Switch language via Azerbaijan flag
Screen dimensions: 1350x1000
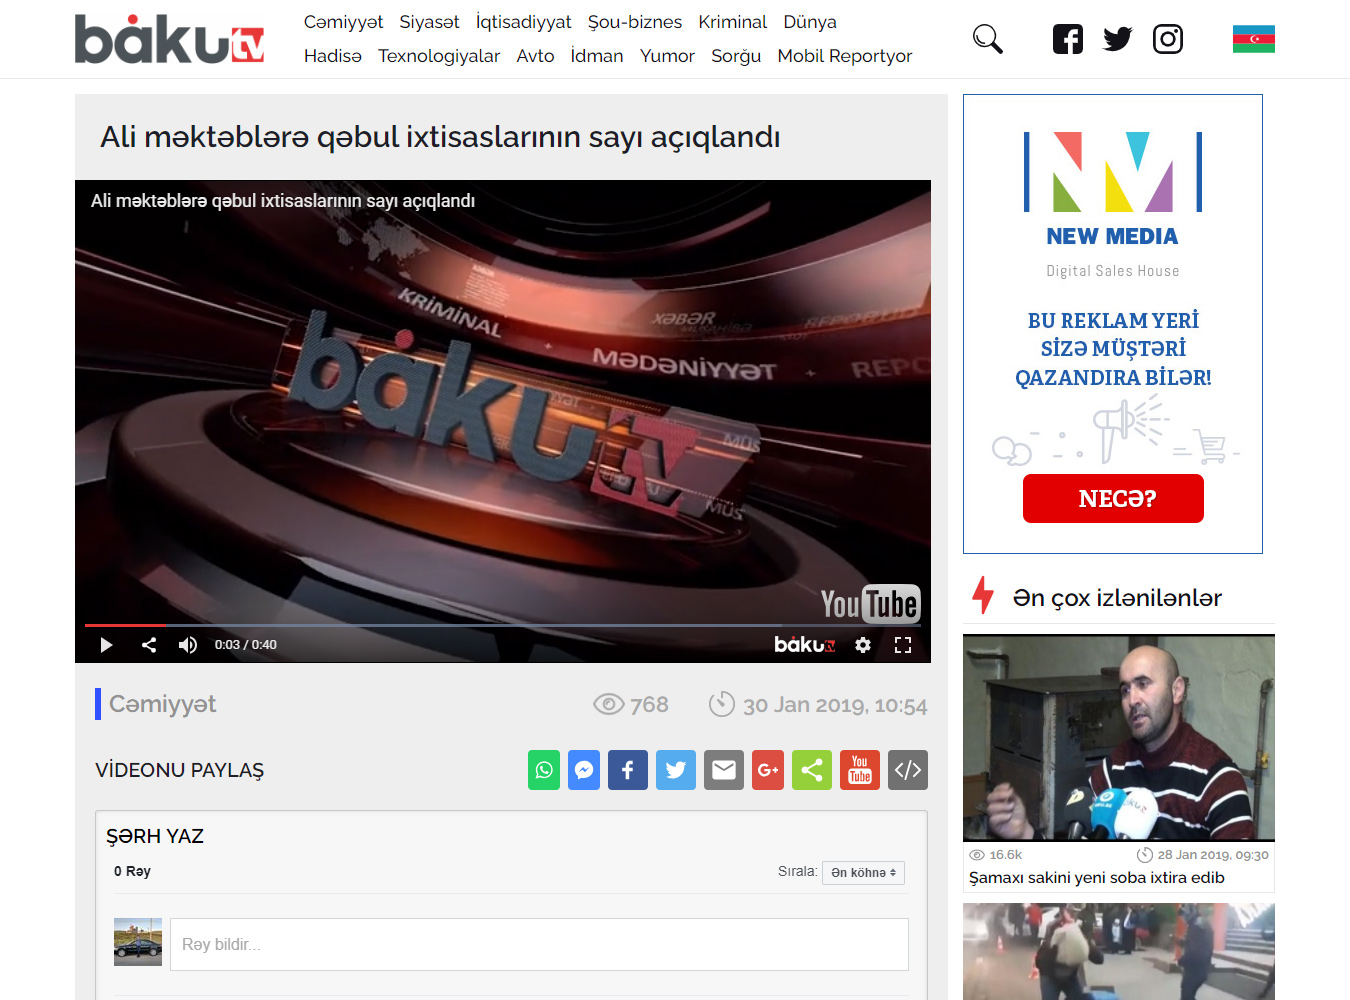tap(1253, 39)
